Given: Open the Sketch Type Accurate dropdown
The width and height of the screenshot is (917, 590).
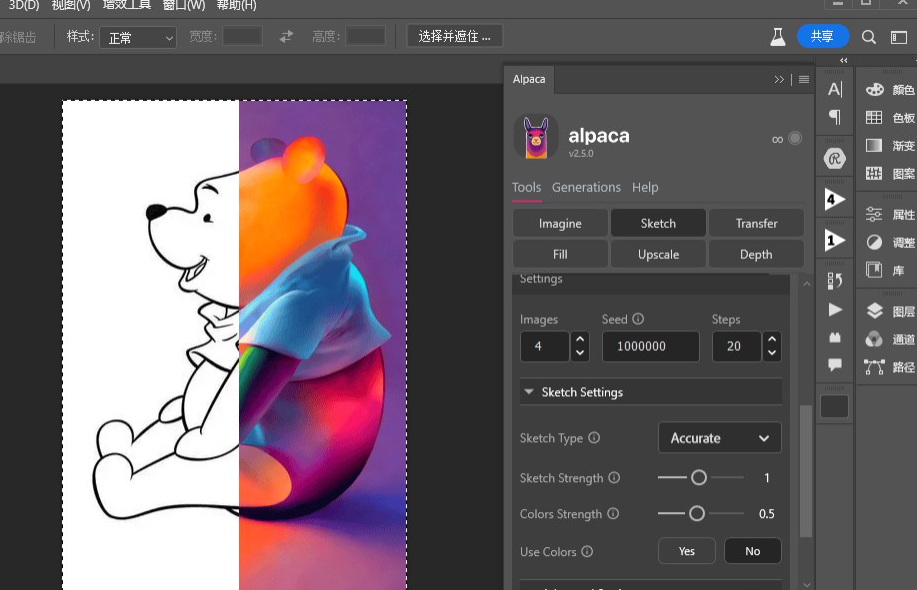Looking at the screenshot, I should 719,438.
